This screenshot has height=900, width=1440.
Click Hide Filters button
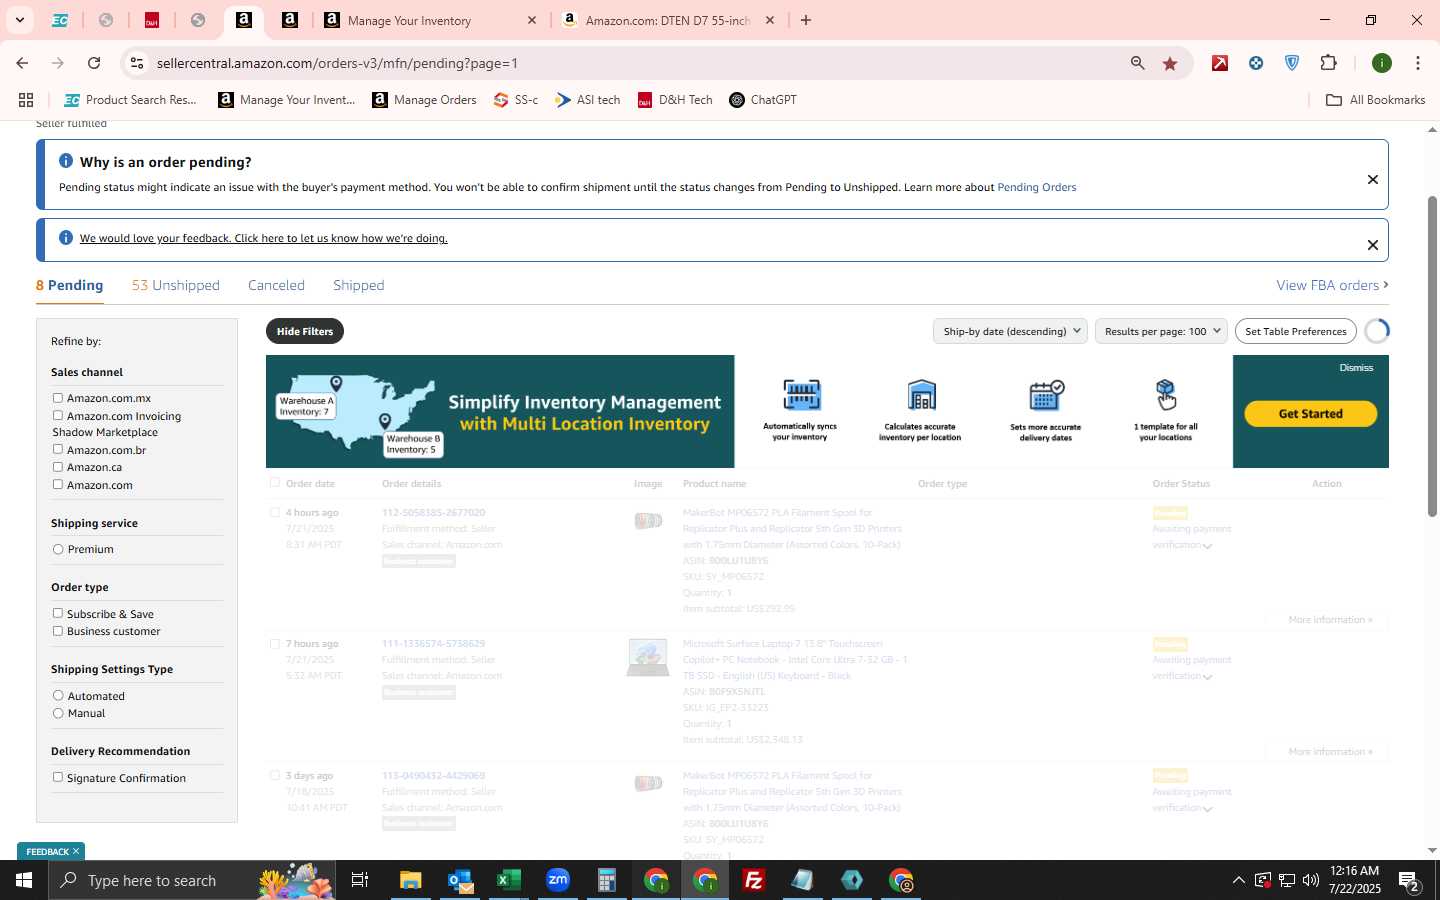point(305,331)
